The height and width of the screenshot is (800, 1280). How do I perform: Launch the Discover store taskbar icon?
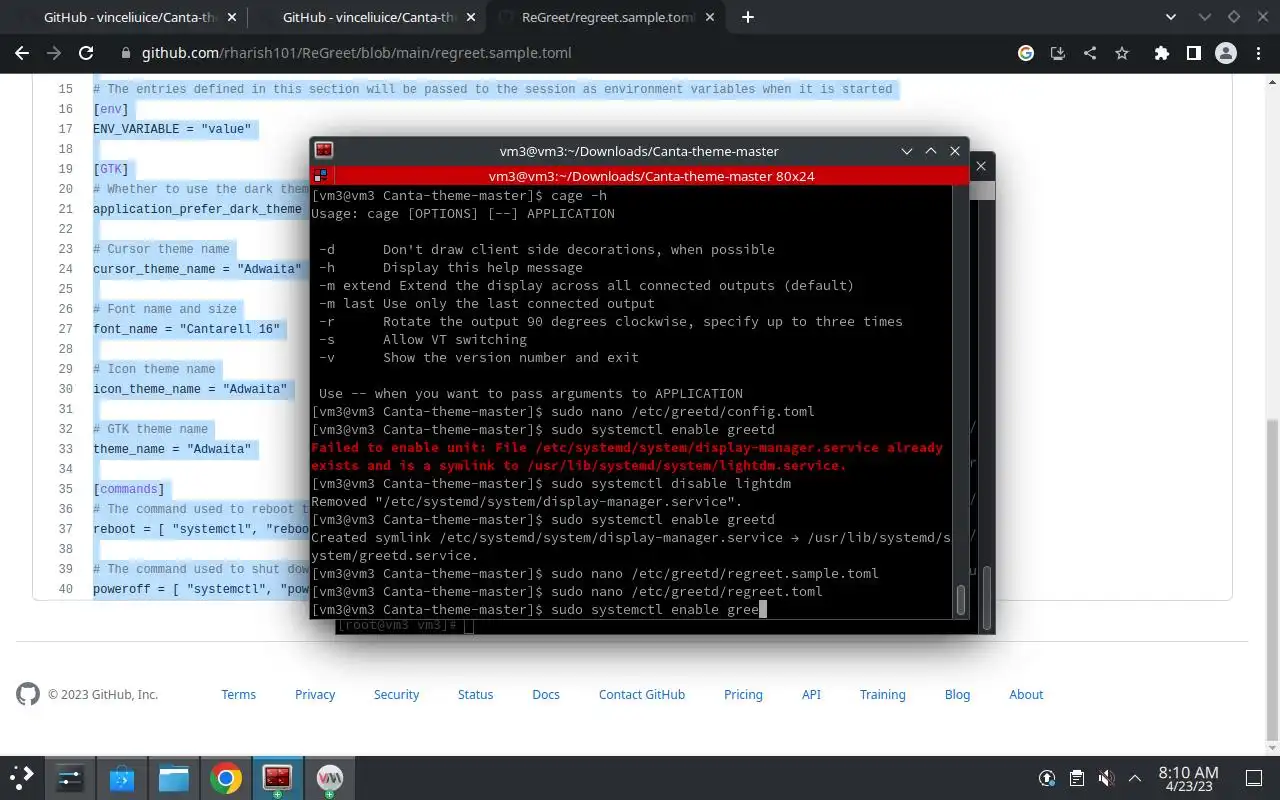pyautogui.click(x=122, y=777)
